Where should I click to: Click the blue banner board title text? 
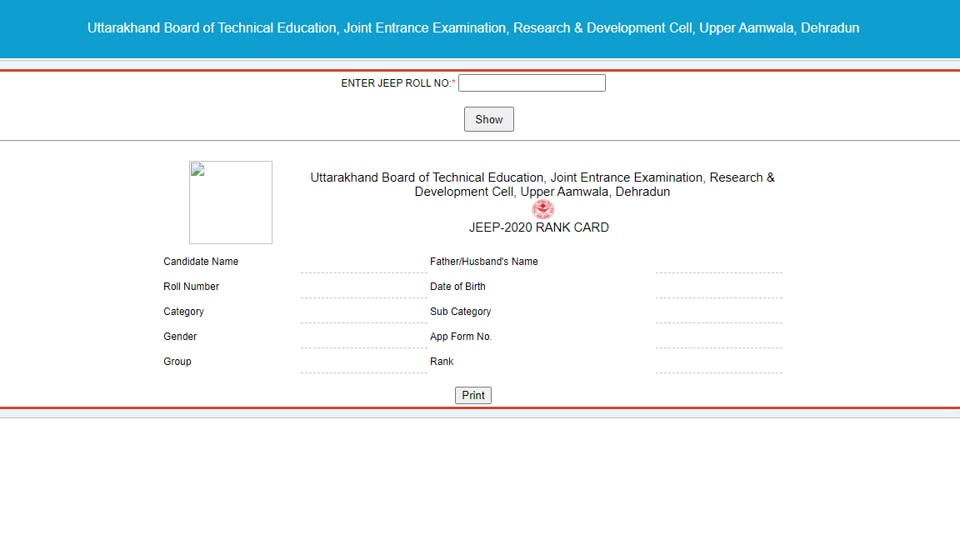[473, 28]
